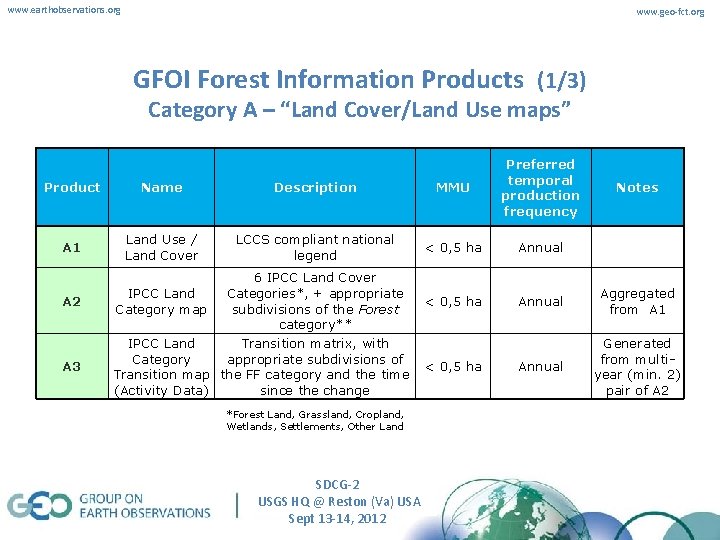Open the www.geo-fct.org link

tap(670, 12)
